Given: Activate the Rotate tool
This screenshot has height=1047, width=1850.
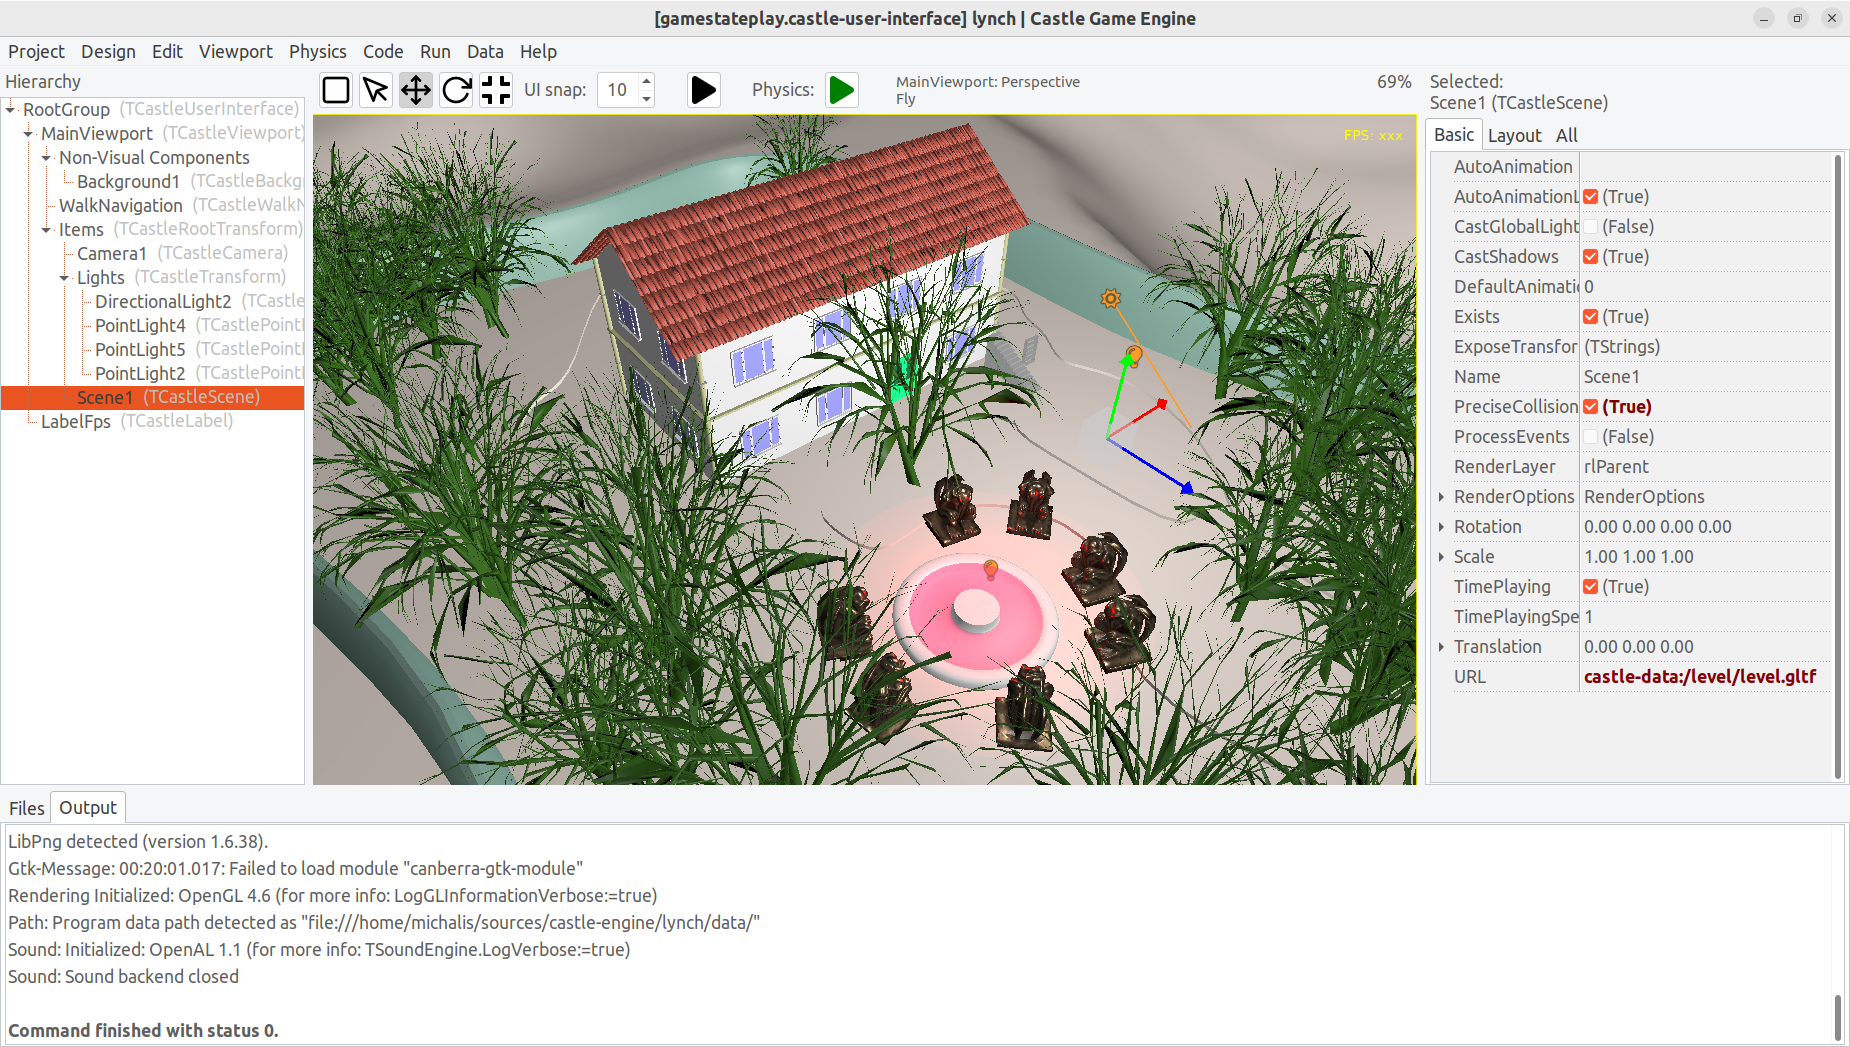Looking at the screenshot, I should point(456,90).
